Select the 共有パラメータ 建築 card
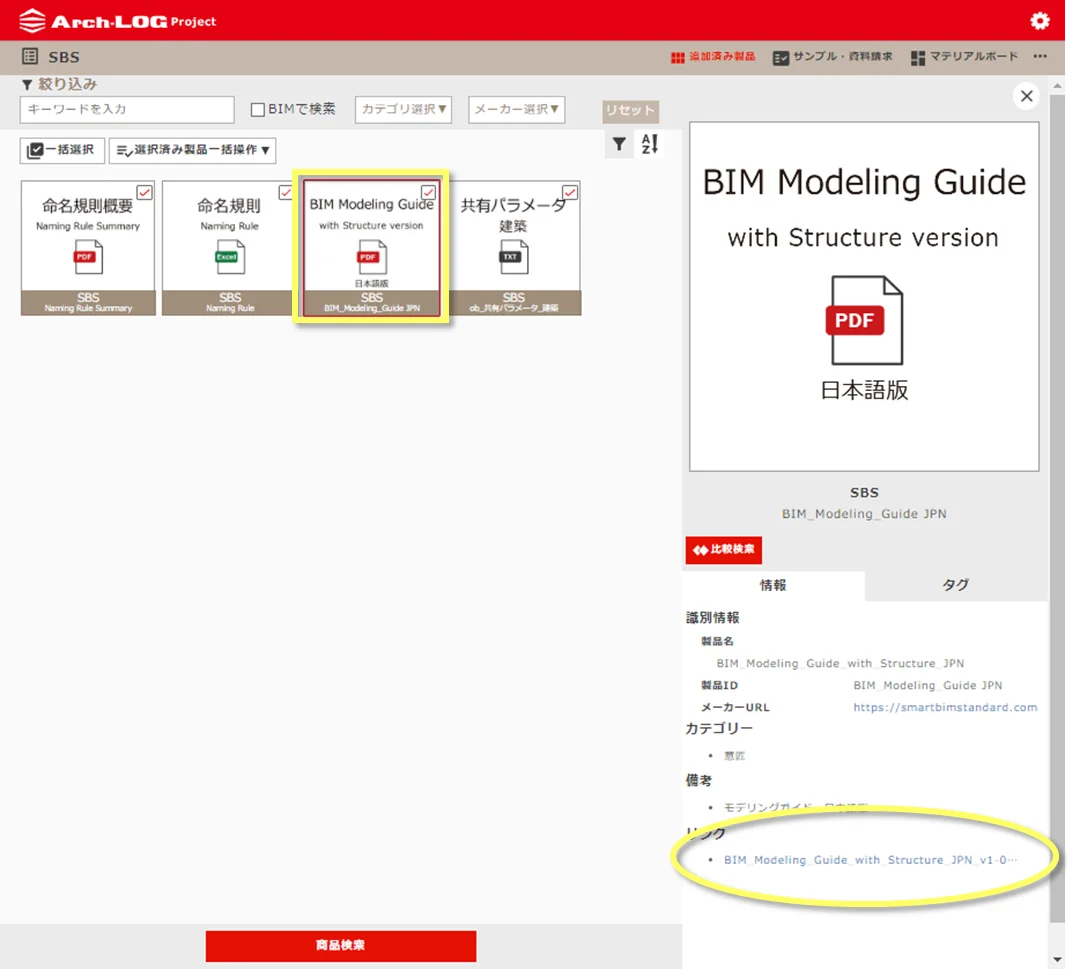Image resolution: width=1072 pixels, height=969 pixels. pos(513,248)
